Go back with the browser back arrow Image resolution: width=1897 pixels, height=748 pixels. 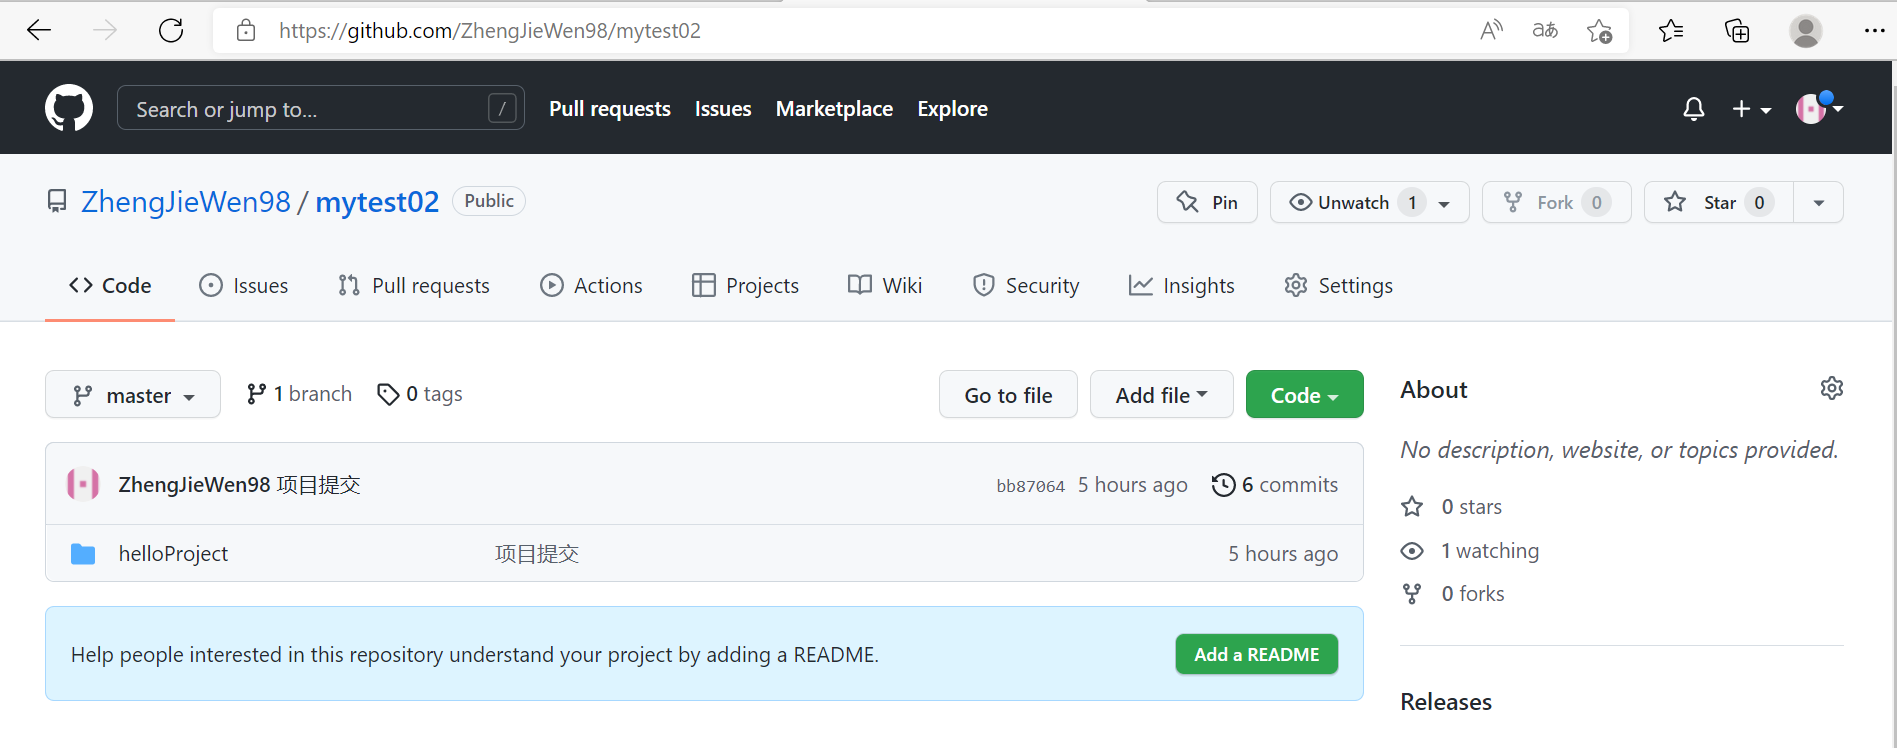pyautogui.click(x=39, y=30)
